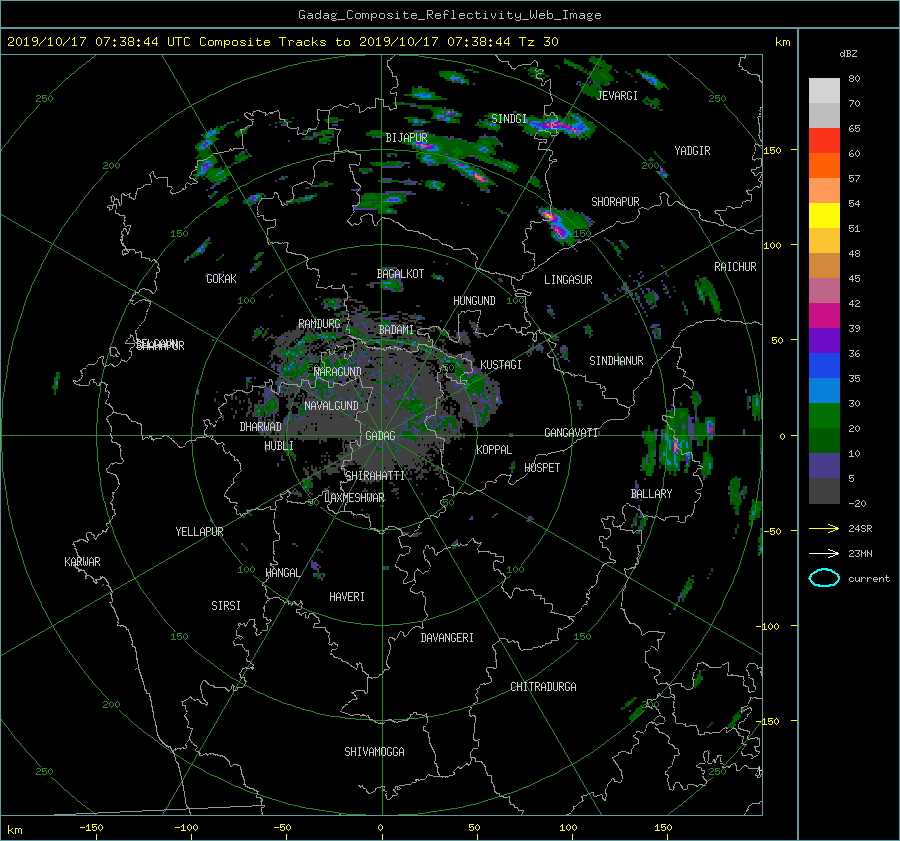The width and height of the screenshot is (900, 841).
Task: Click the SINDHANUR city label
Action: tap(616, 361)
